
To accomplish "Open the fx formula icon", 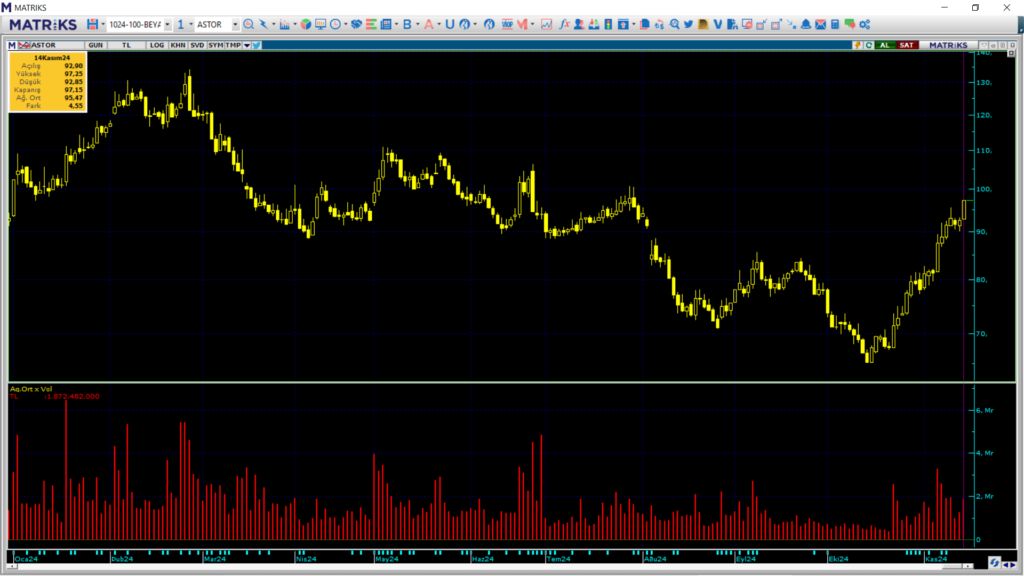I will [x=565, y=24].
